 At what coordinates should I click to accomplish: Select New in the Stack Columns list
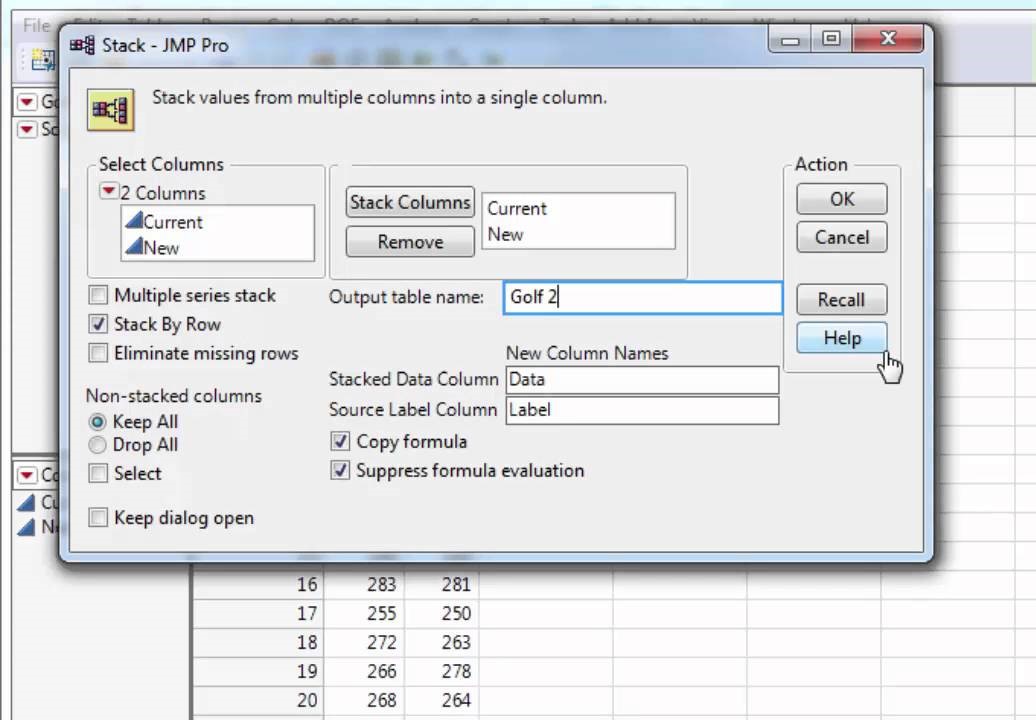coord(505,234)
